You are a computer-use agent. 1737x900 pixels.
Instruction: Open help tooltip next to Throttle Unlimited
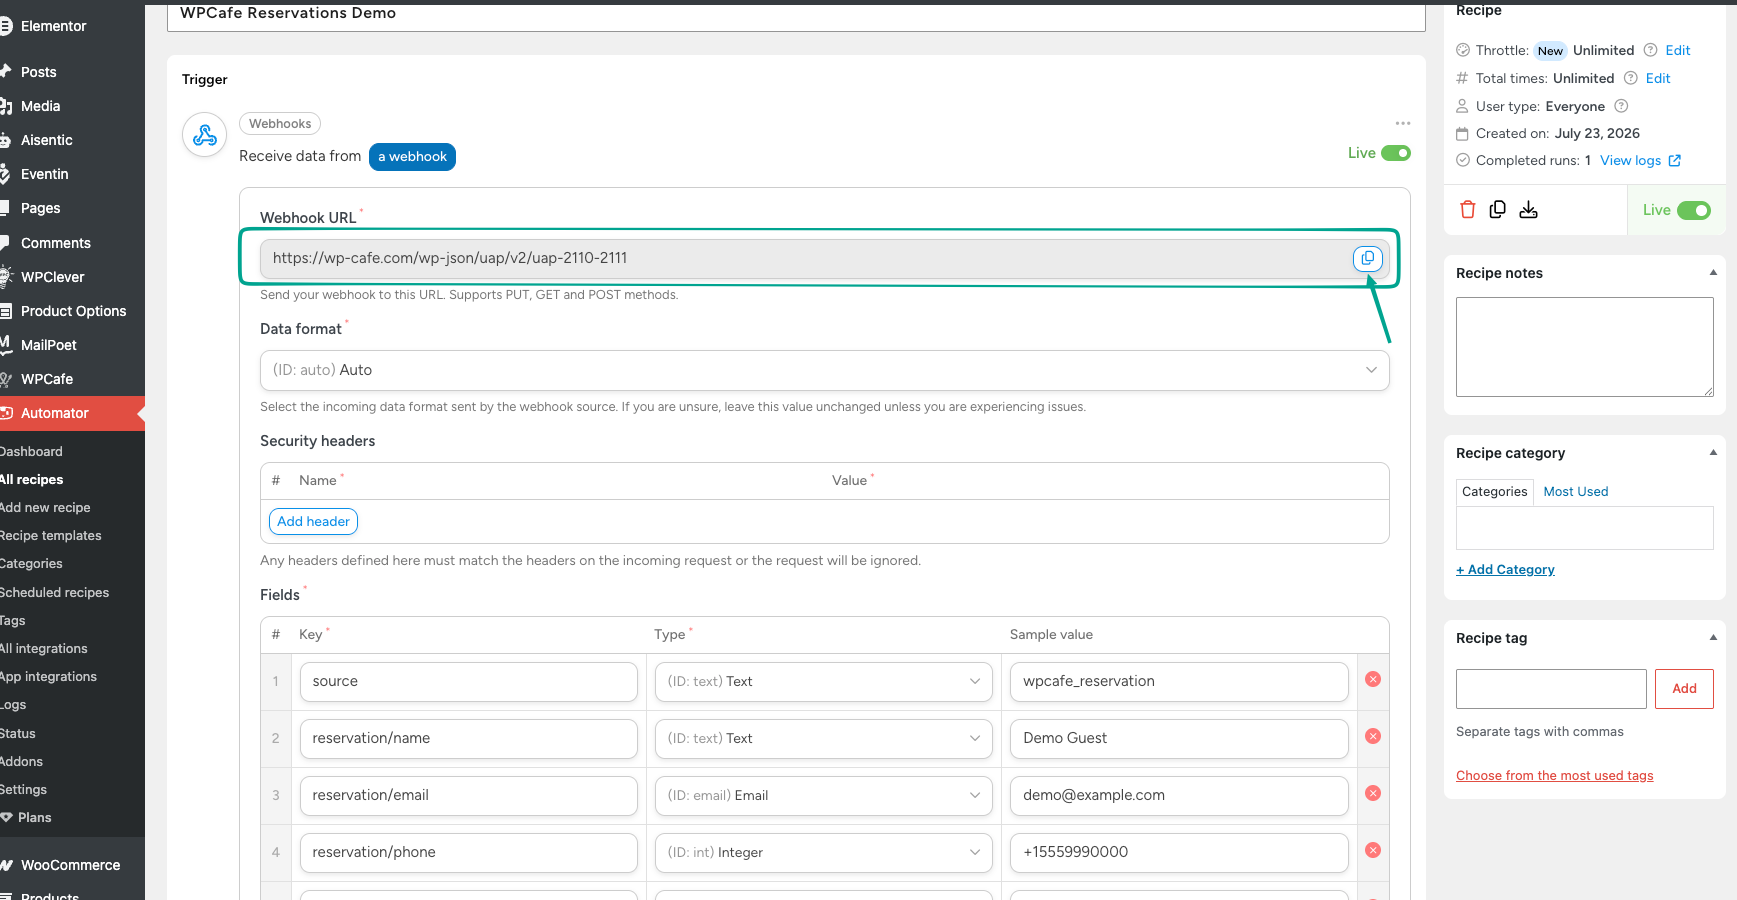coord(1650,50)
